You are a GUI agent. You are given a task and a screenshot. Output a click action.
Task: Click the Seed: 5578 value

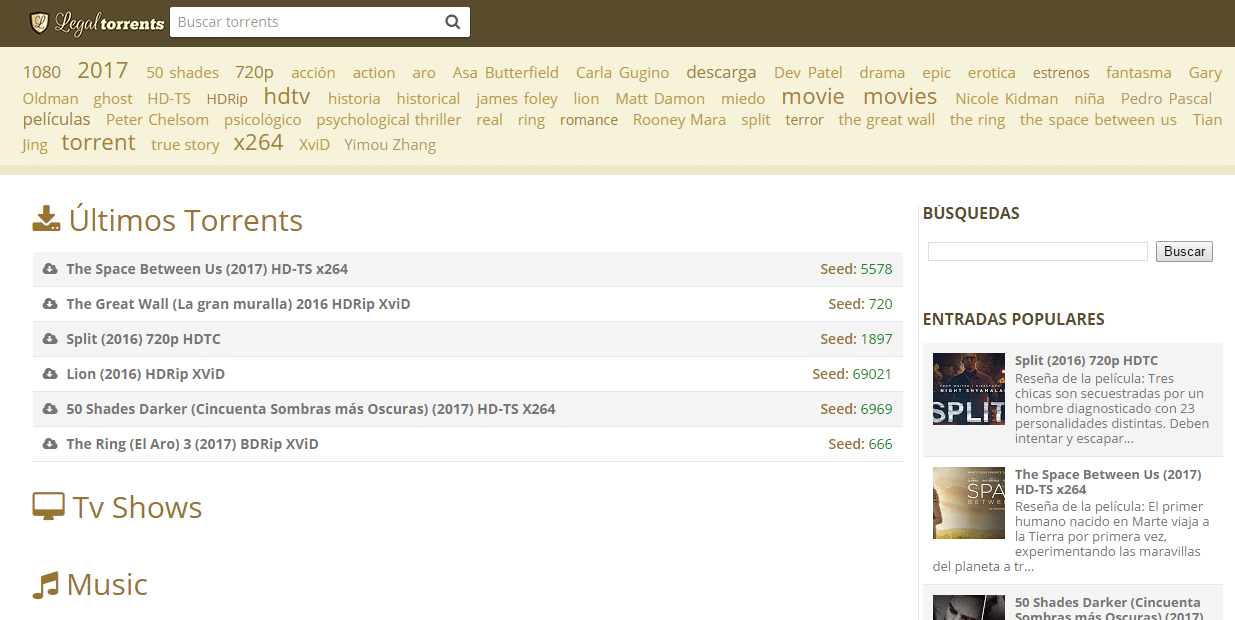click(876, 269)
